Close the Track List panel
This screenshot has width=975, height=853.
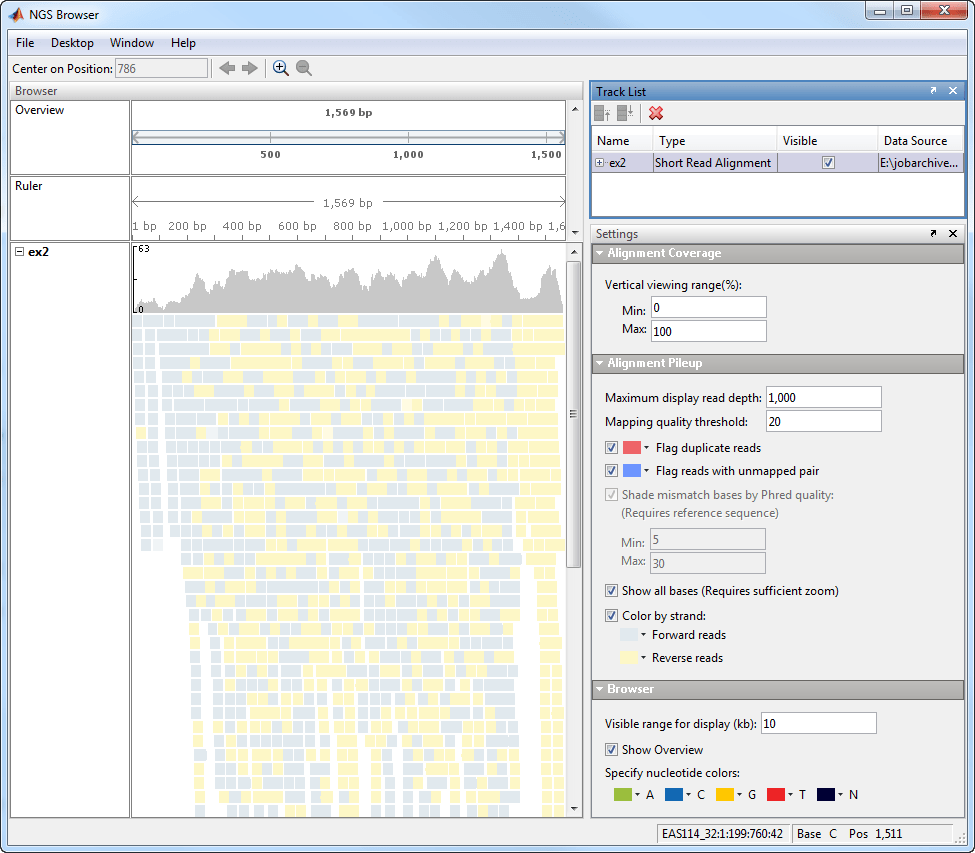tap(953, 91)
